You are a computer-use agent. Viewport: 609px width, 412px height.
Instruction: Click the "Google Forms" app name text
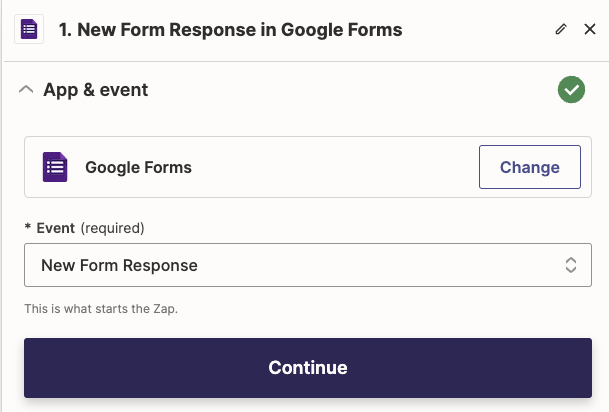[x=138, y=167]
